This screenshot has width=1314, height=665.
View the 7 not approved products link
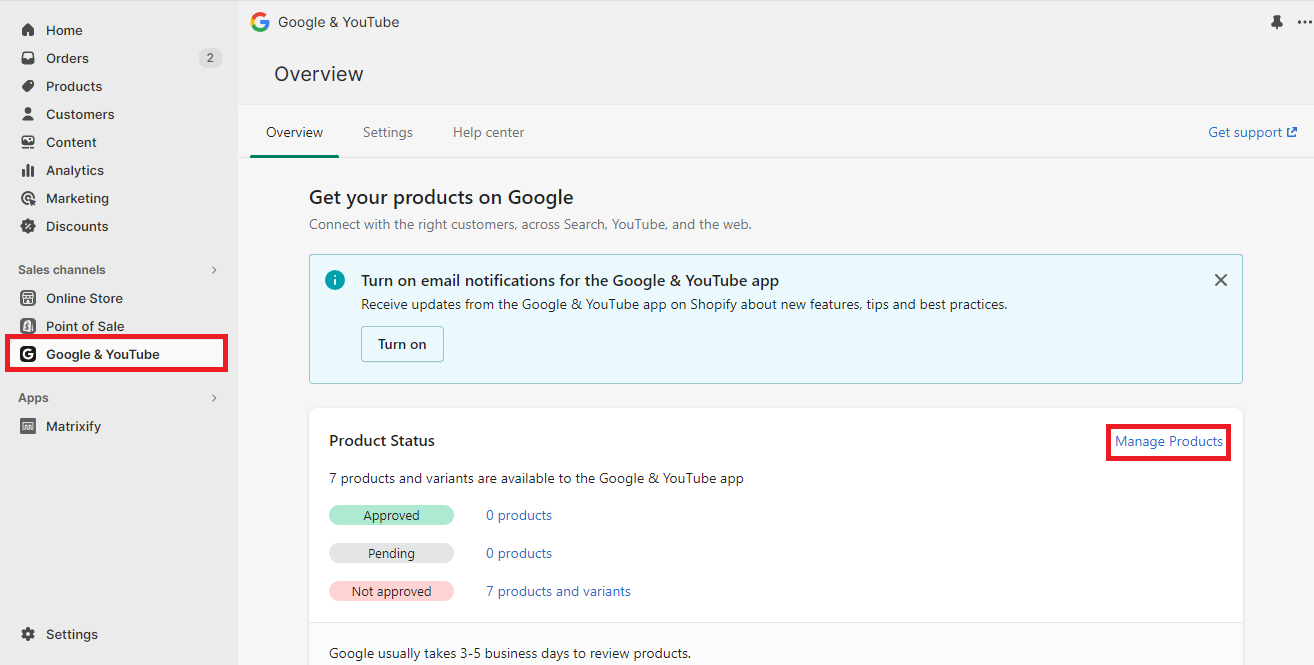[558, 591]
